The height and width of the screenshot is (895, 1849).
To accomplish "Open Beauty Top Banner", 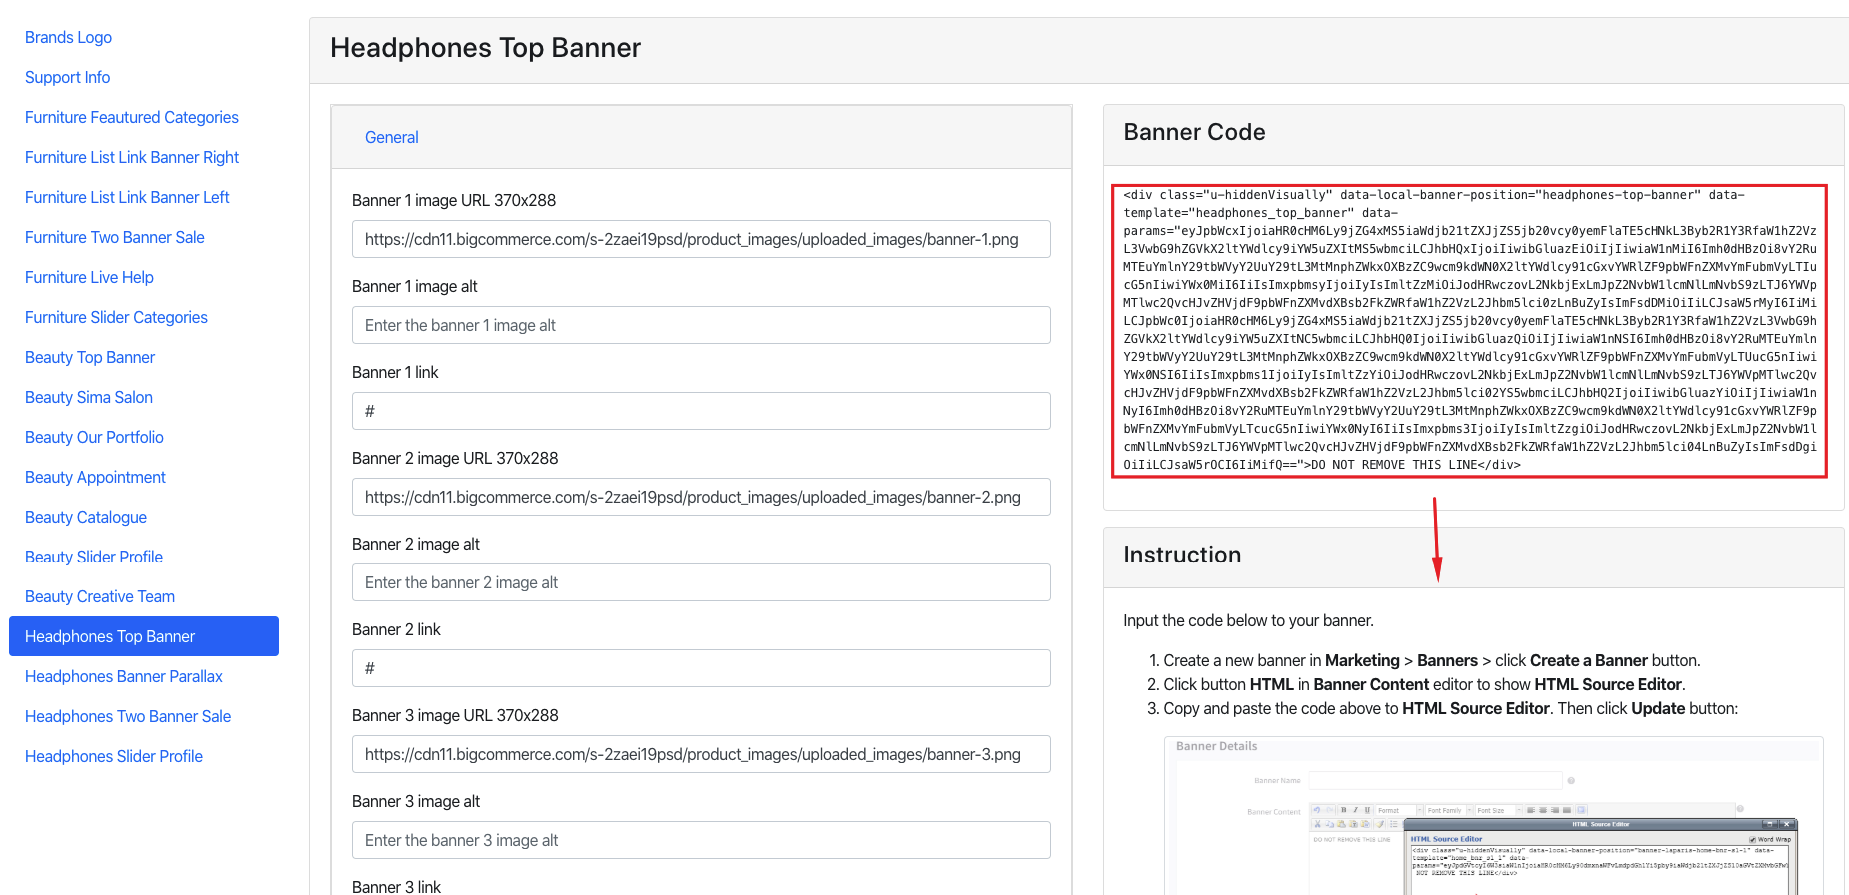I will coord(90,357).
